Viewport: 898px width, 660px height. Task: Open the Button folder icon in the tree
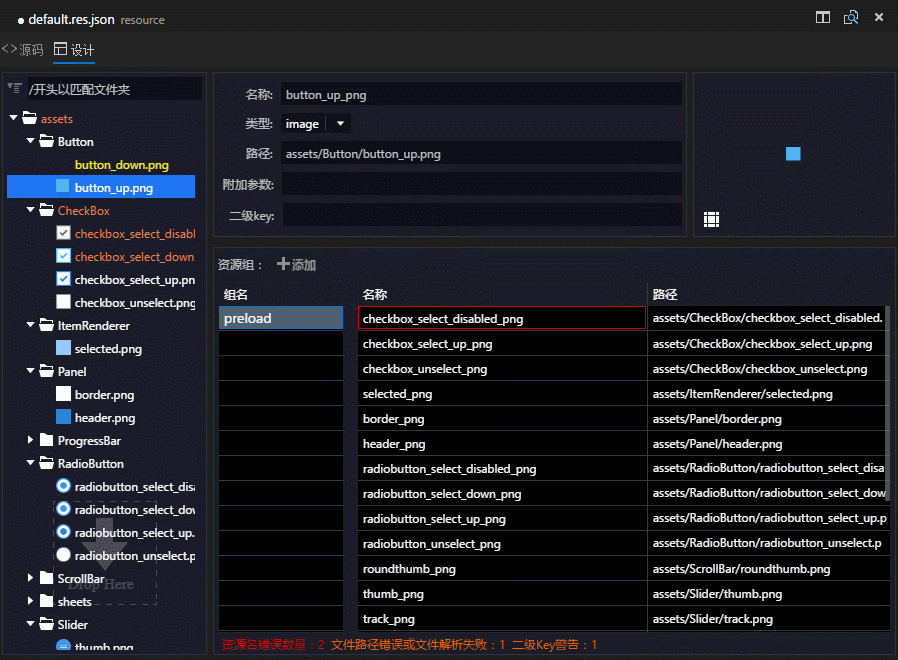pos(46,139)
